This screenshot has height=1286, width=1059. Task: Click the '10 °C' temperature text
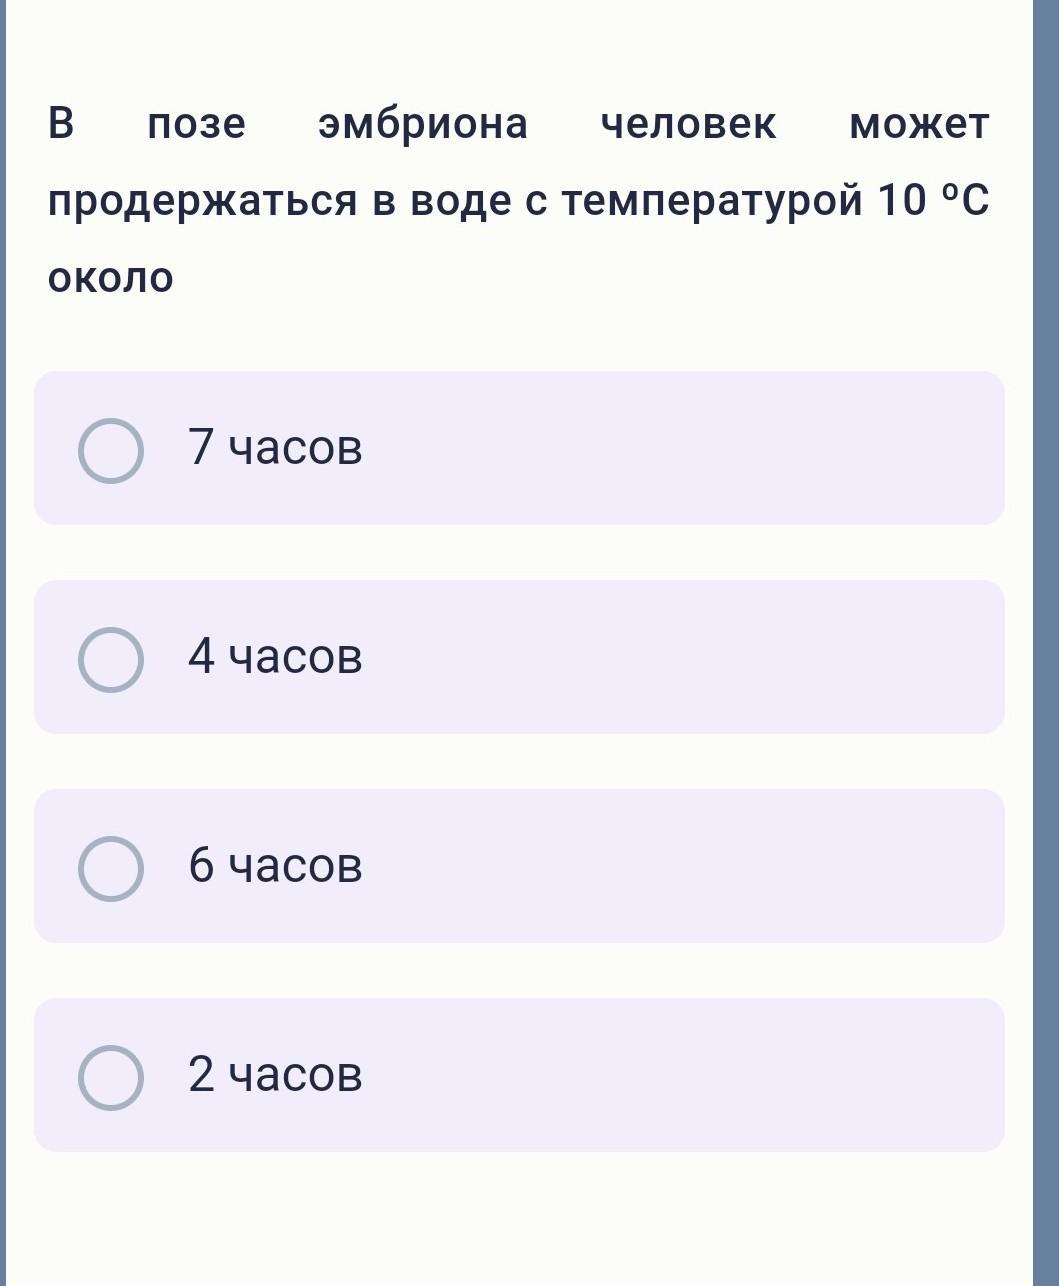(933, 200)
